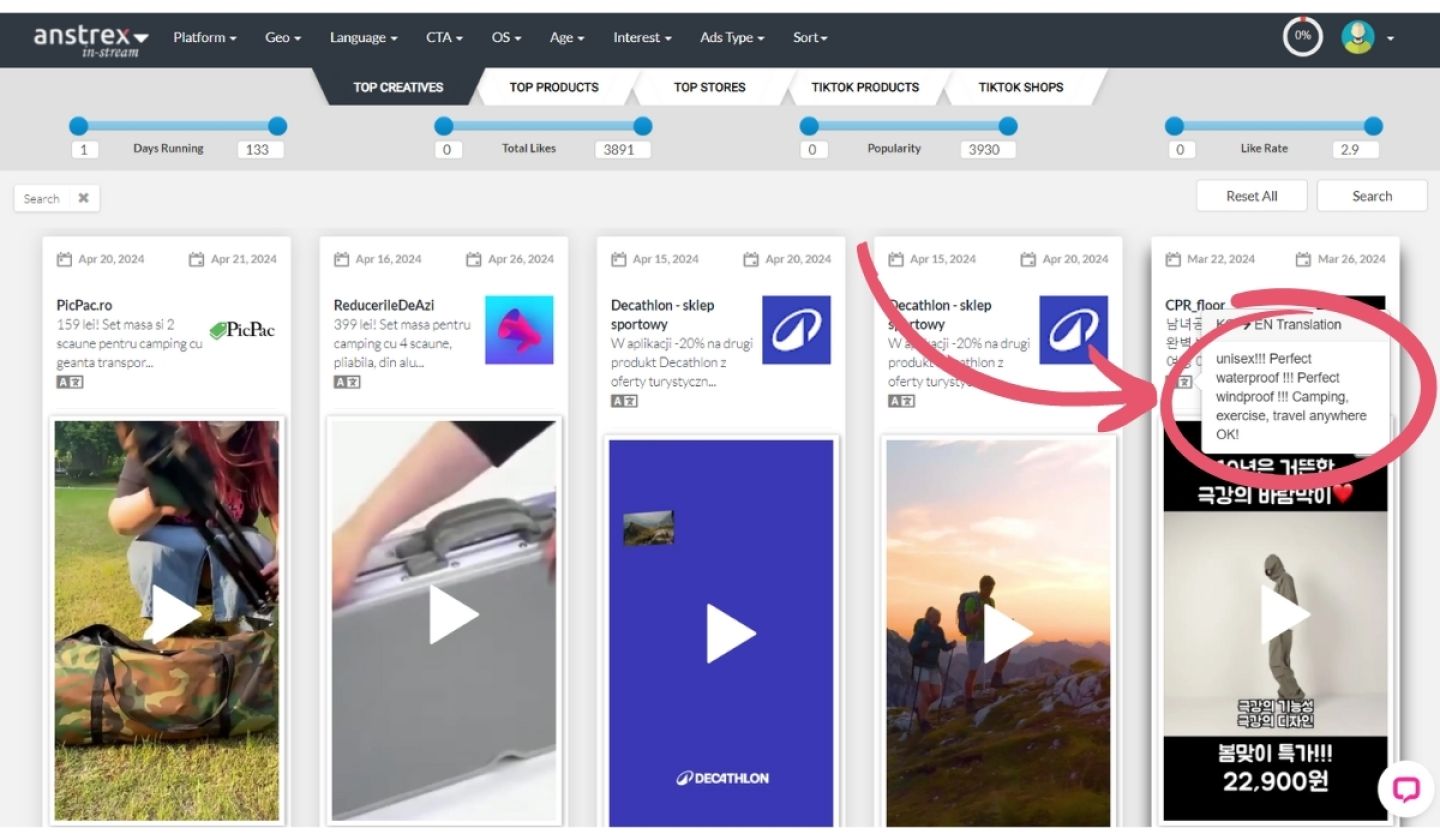Screen dimensions: 1440x840
Task: Click the translate icon under PicPac.ro ad
Action: [x=69, y=382]
